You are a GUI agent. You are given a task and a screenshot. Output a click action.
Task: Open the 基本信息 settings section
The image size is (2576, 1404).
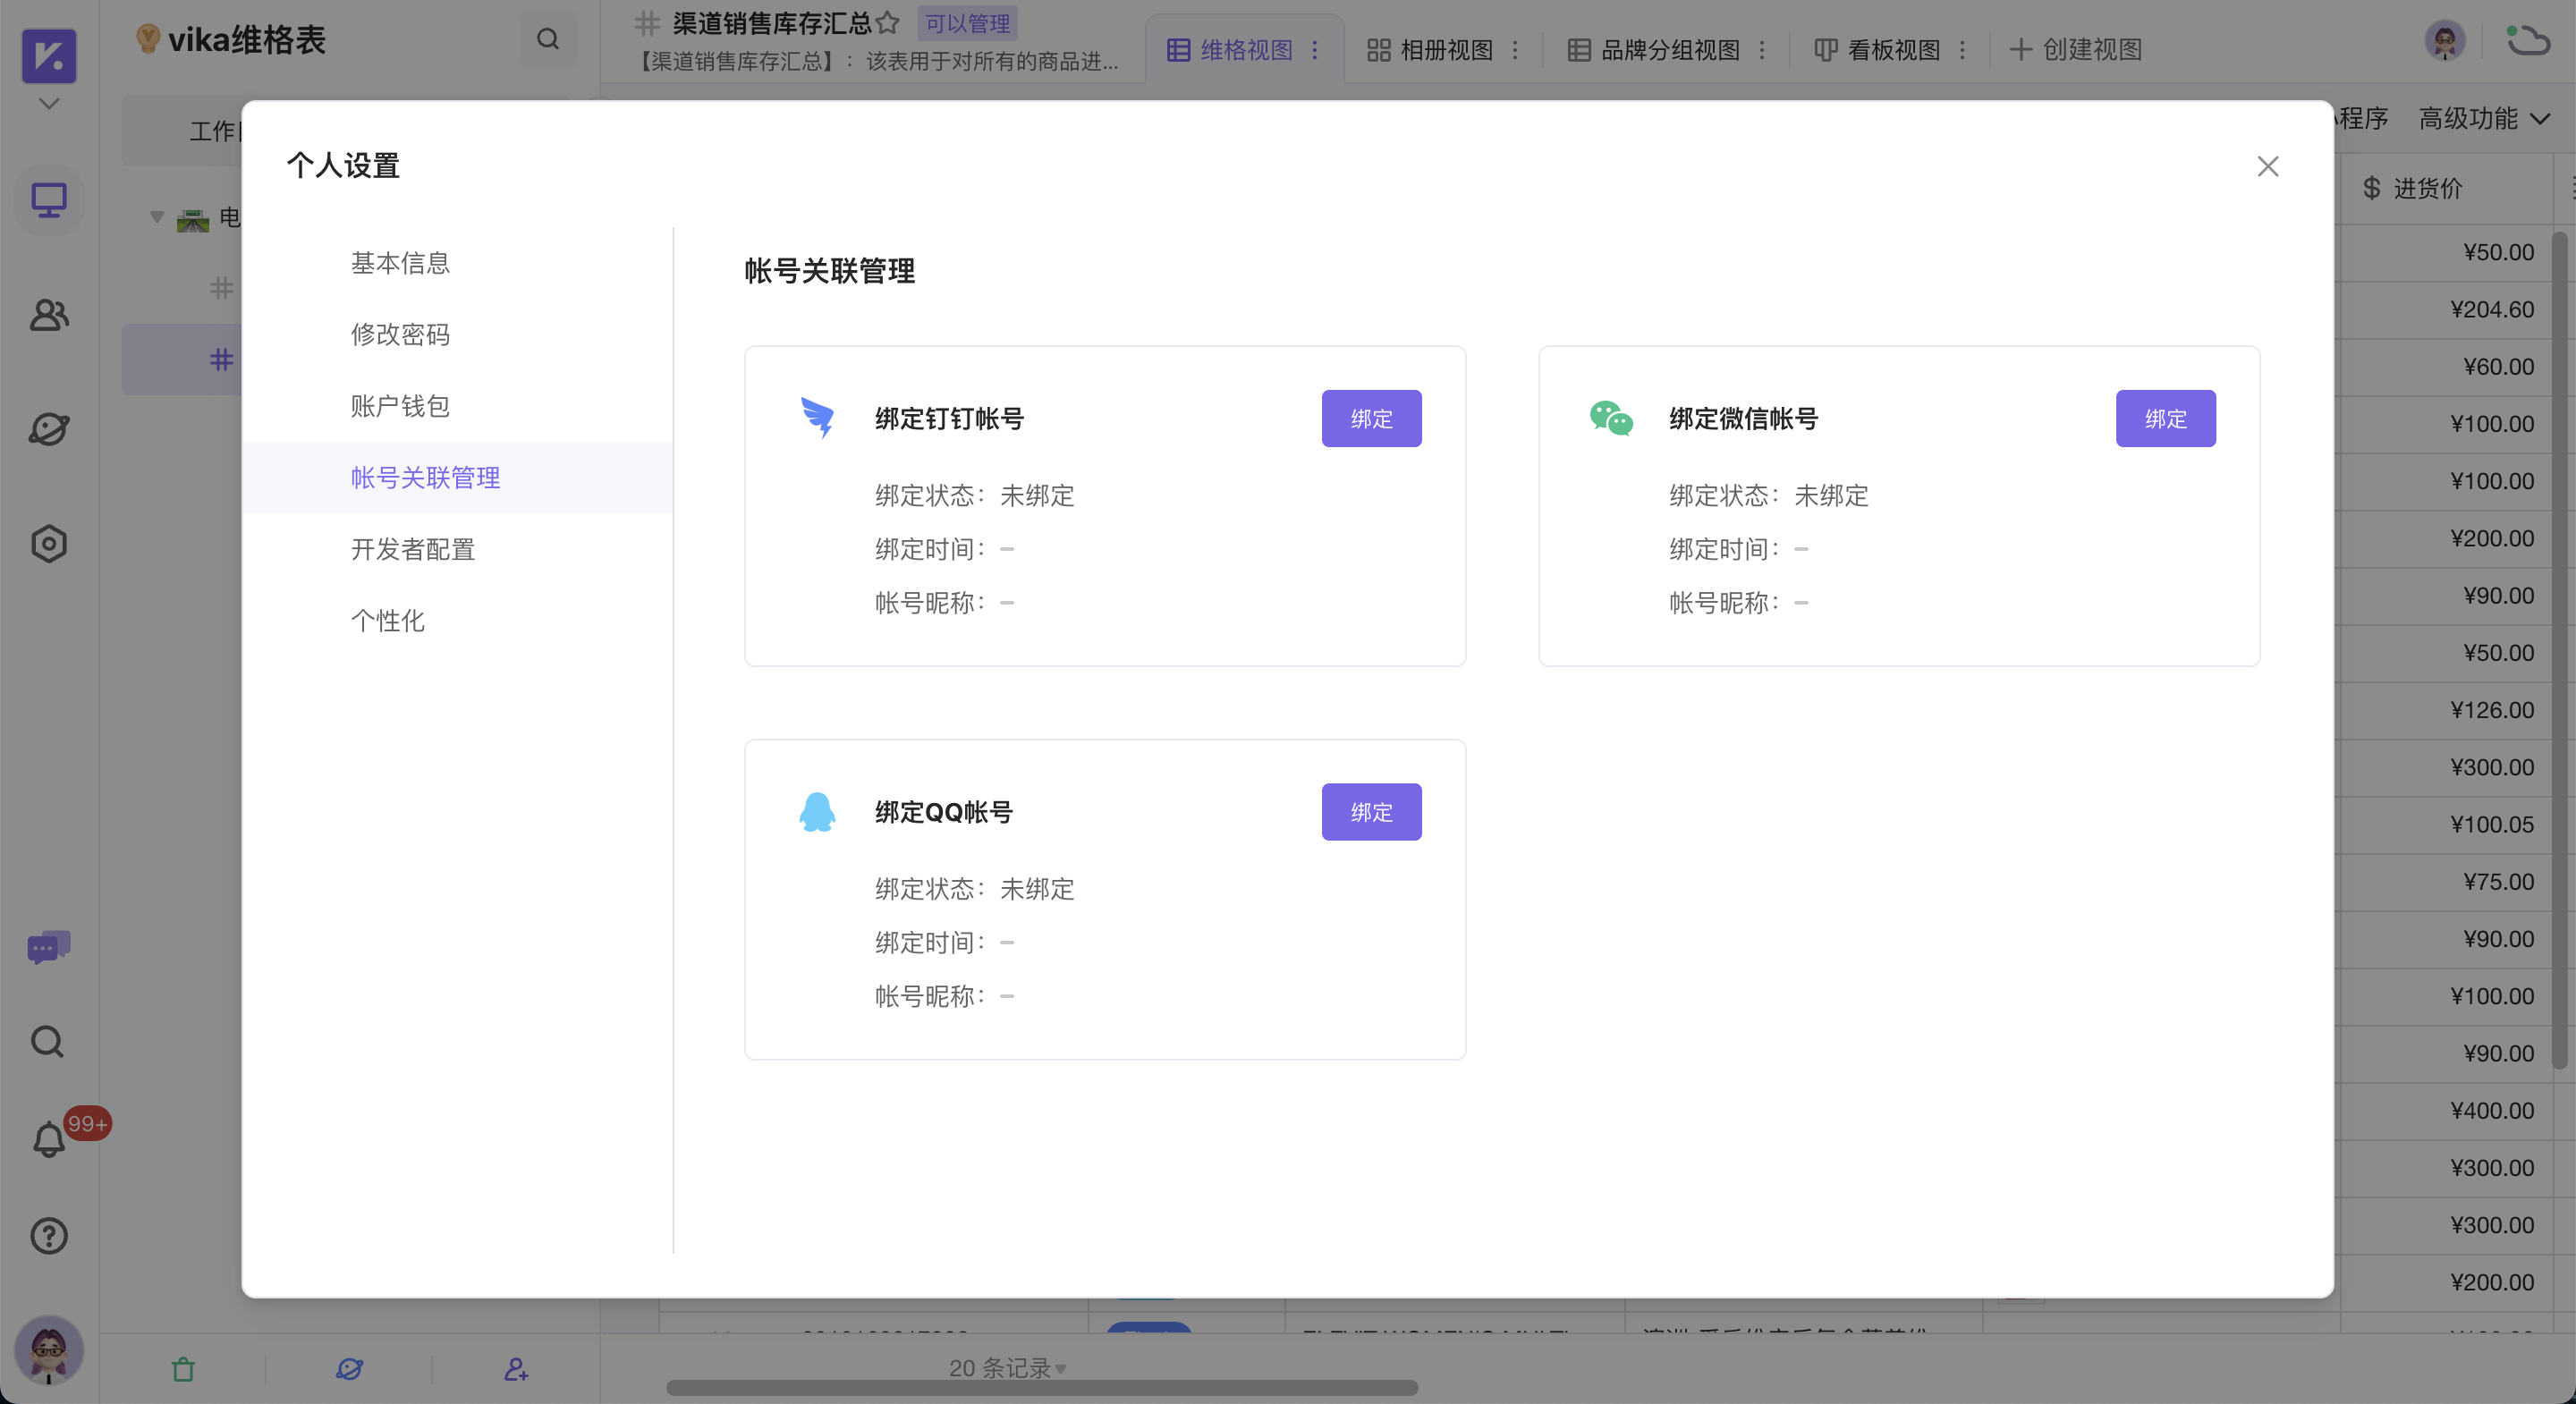[400, 262]
